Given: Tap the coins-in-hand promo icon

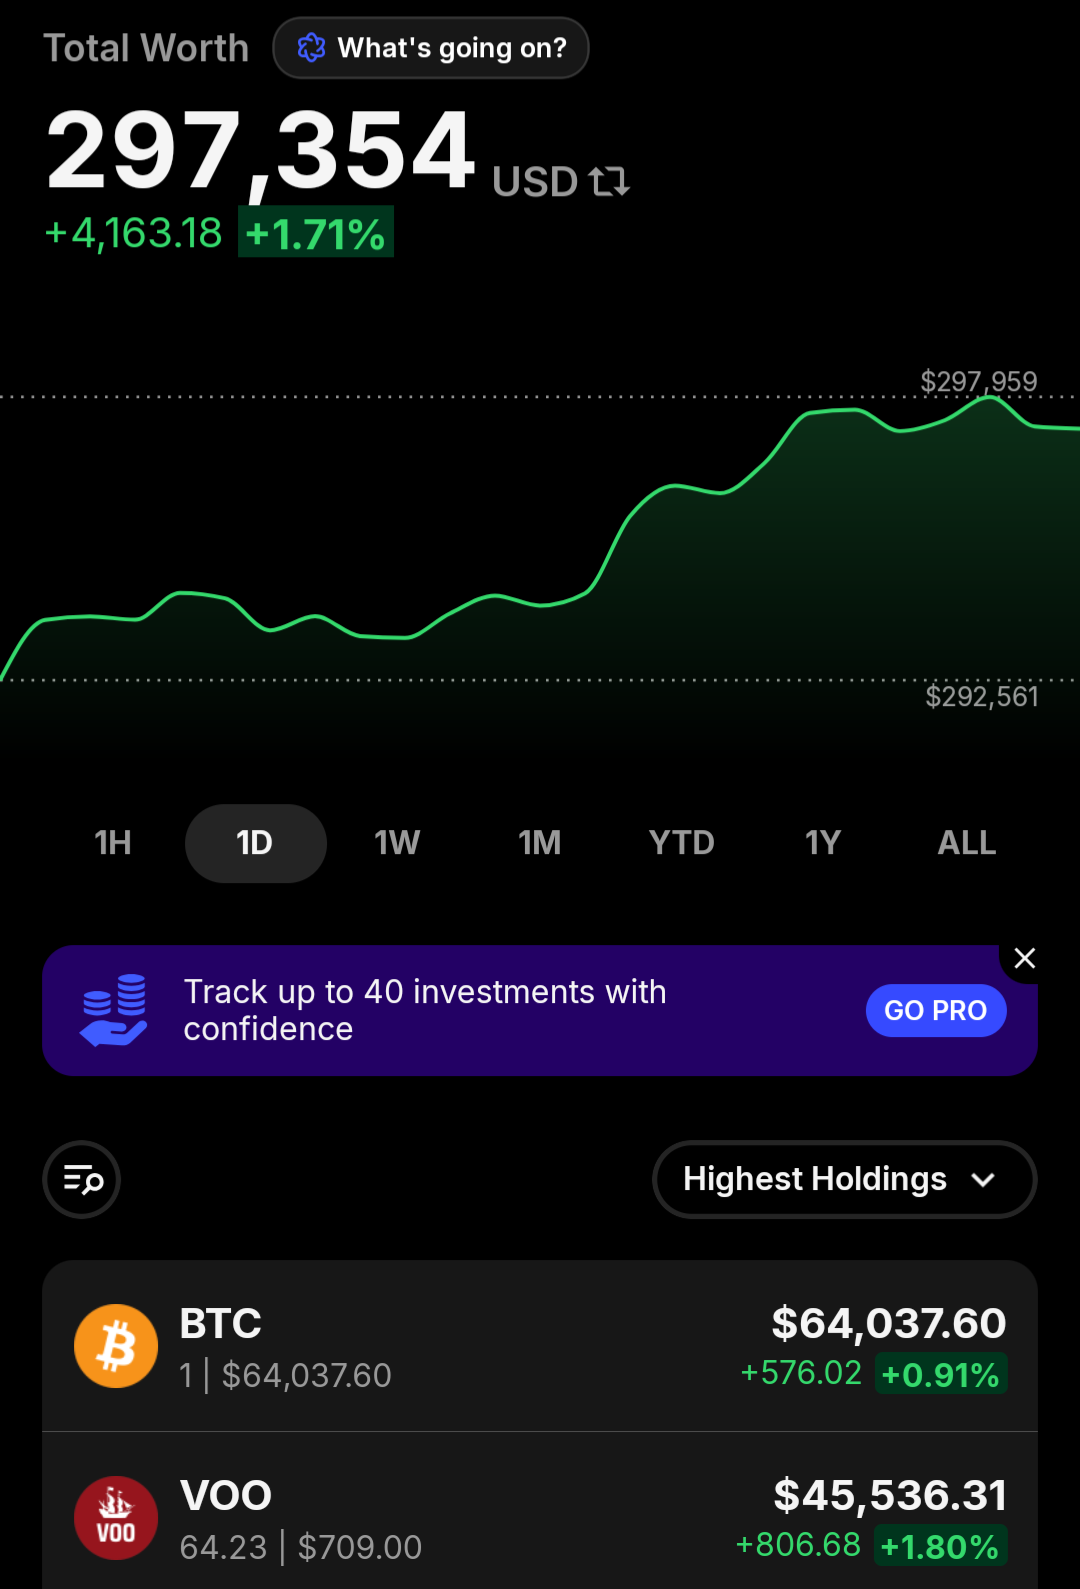Looking at the screenshot, I should click(115, 1010).
